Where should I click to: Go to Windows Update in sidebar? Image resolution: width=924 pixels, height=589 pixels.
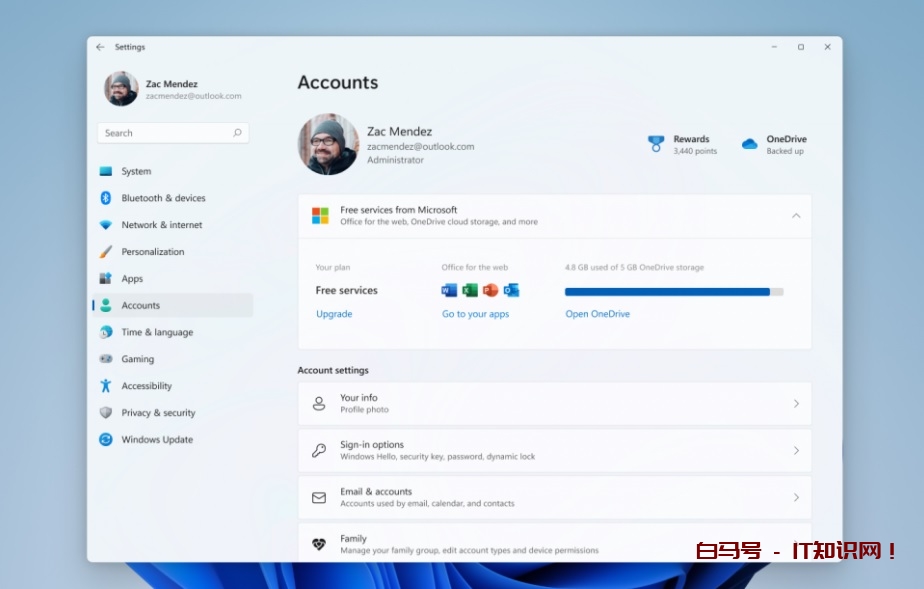pyautogui.click(x=157, y=440)
